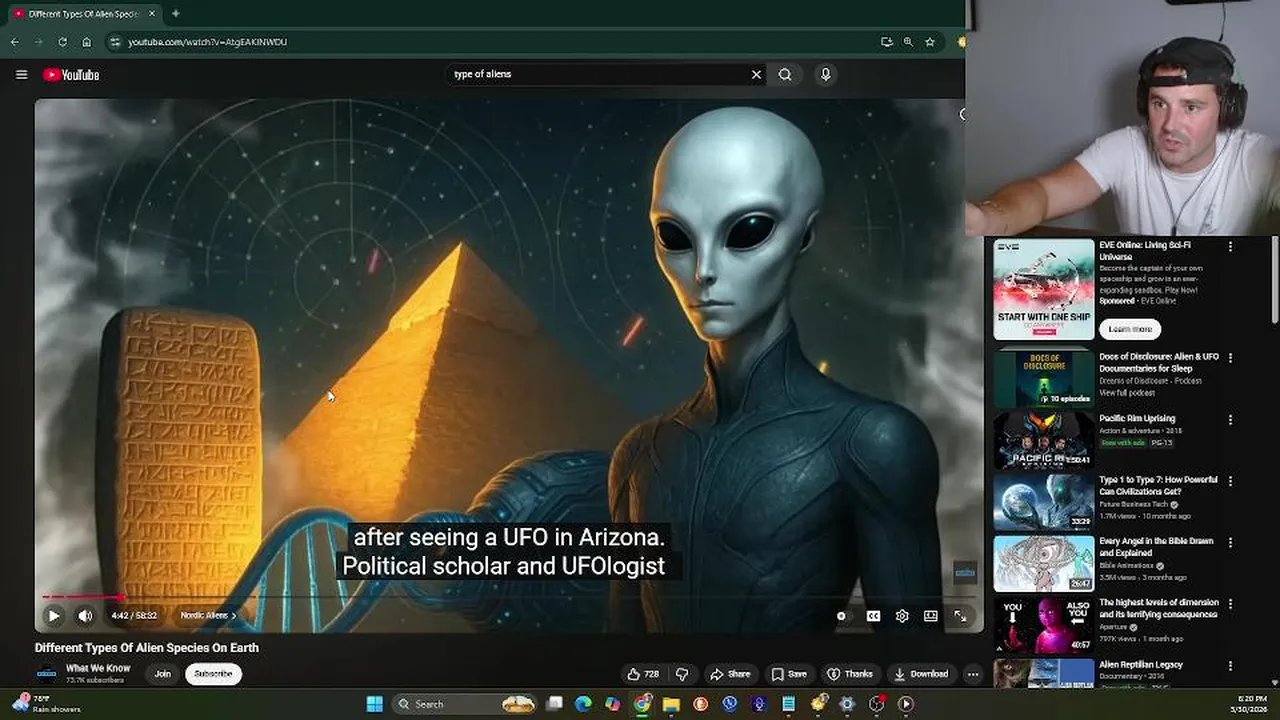Clear the search box with X
The image size is (1280, 720).
coord(756,74)
